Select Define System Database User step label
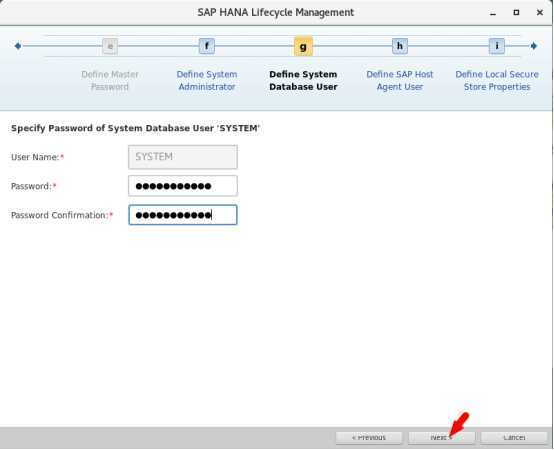The image size is (554, 450). point(303,81)
